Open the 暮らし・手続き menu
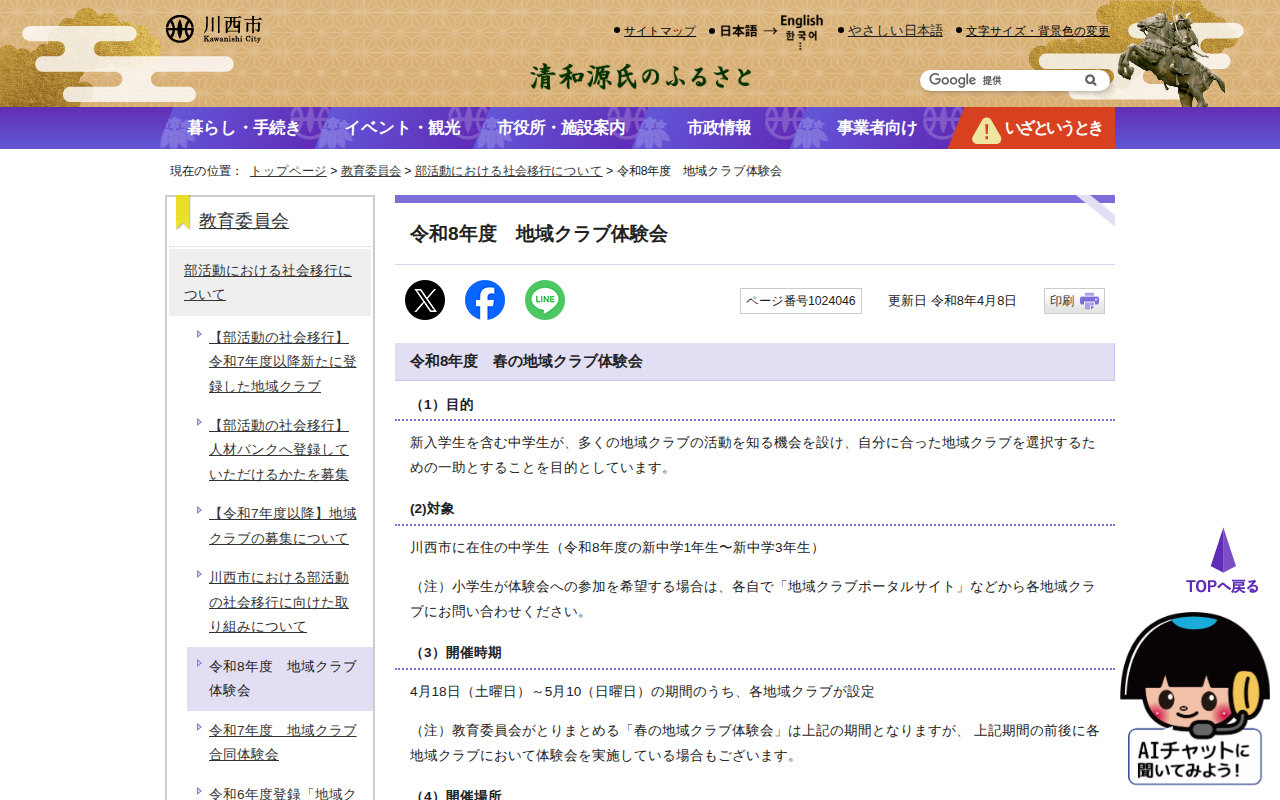This screenshot has height=800, width=1280. (243, 128)
